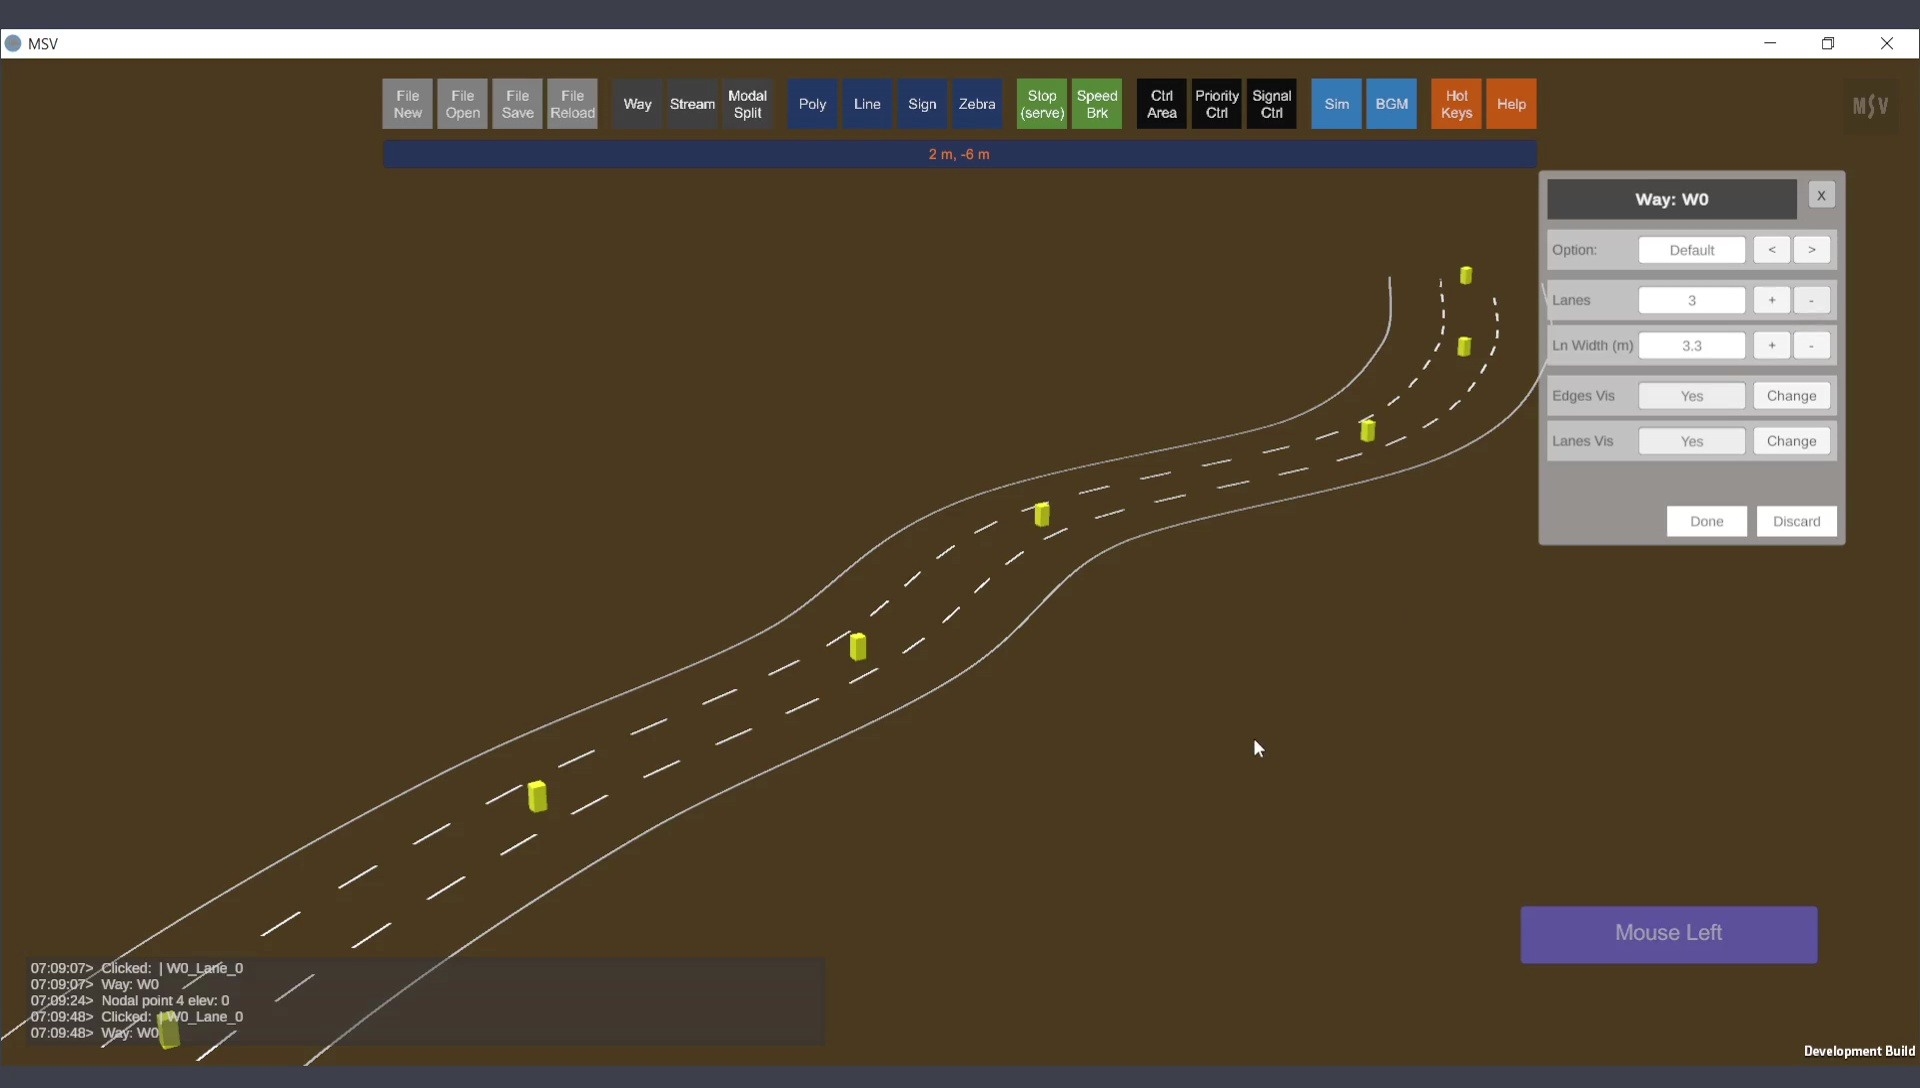Open the Help menu item

[1511, 104]
